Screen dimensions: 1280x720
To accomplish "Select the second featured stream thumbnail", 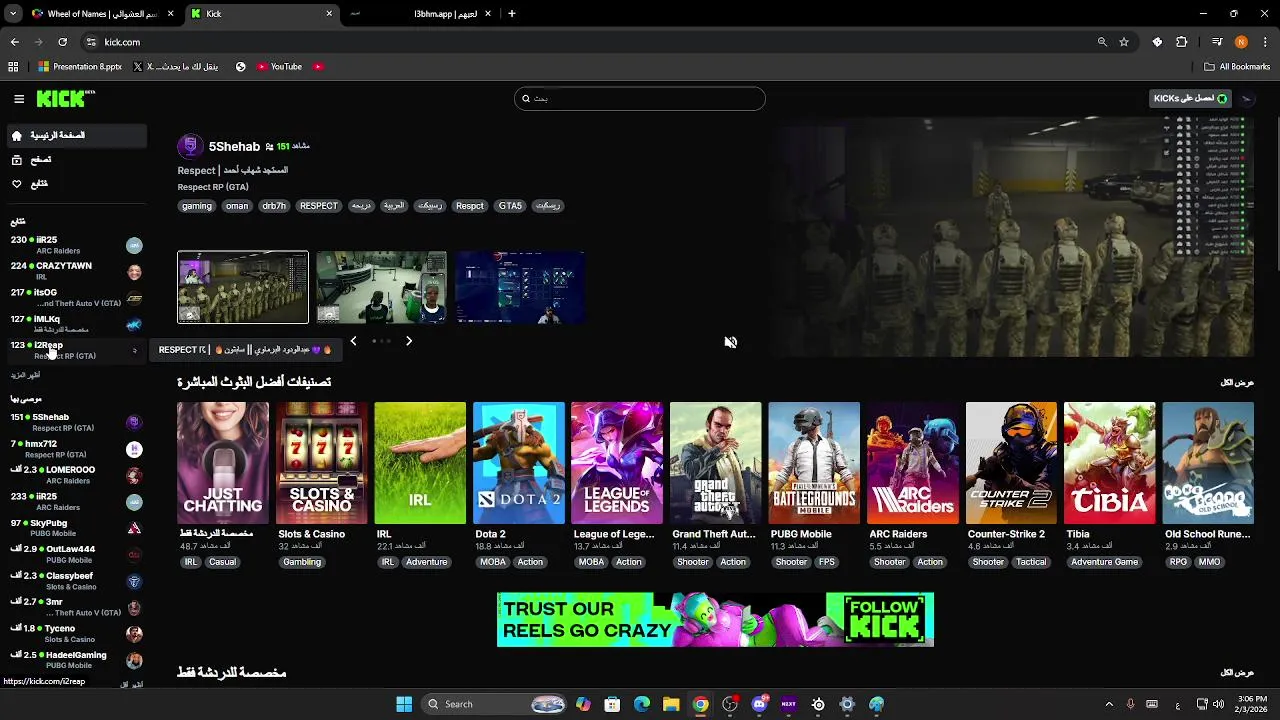I will pos(381,287).
